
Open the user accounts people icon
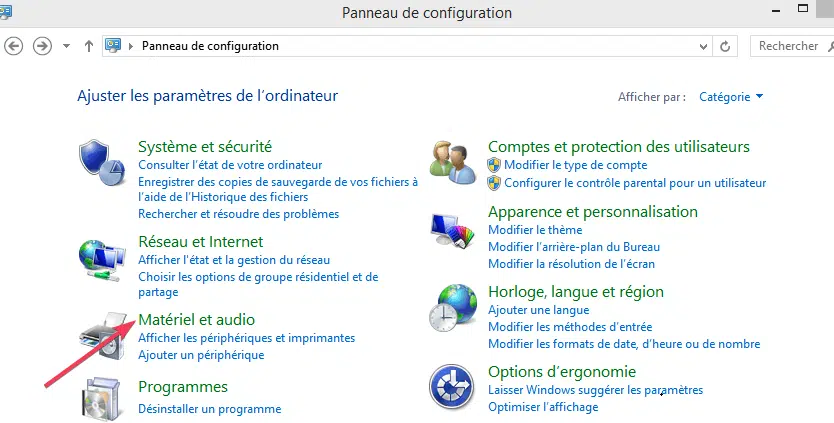[453, 162]
